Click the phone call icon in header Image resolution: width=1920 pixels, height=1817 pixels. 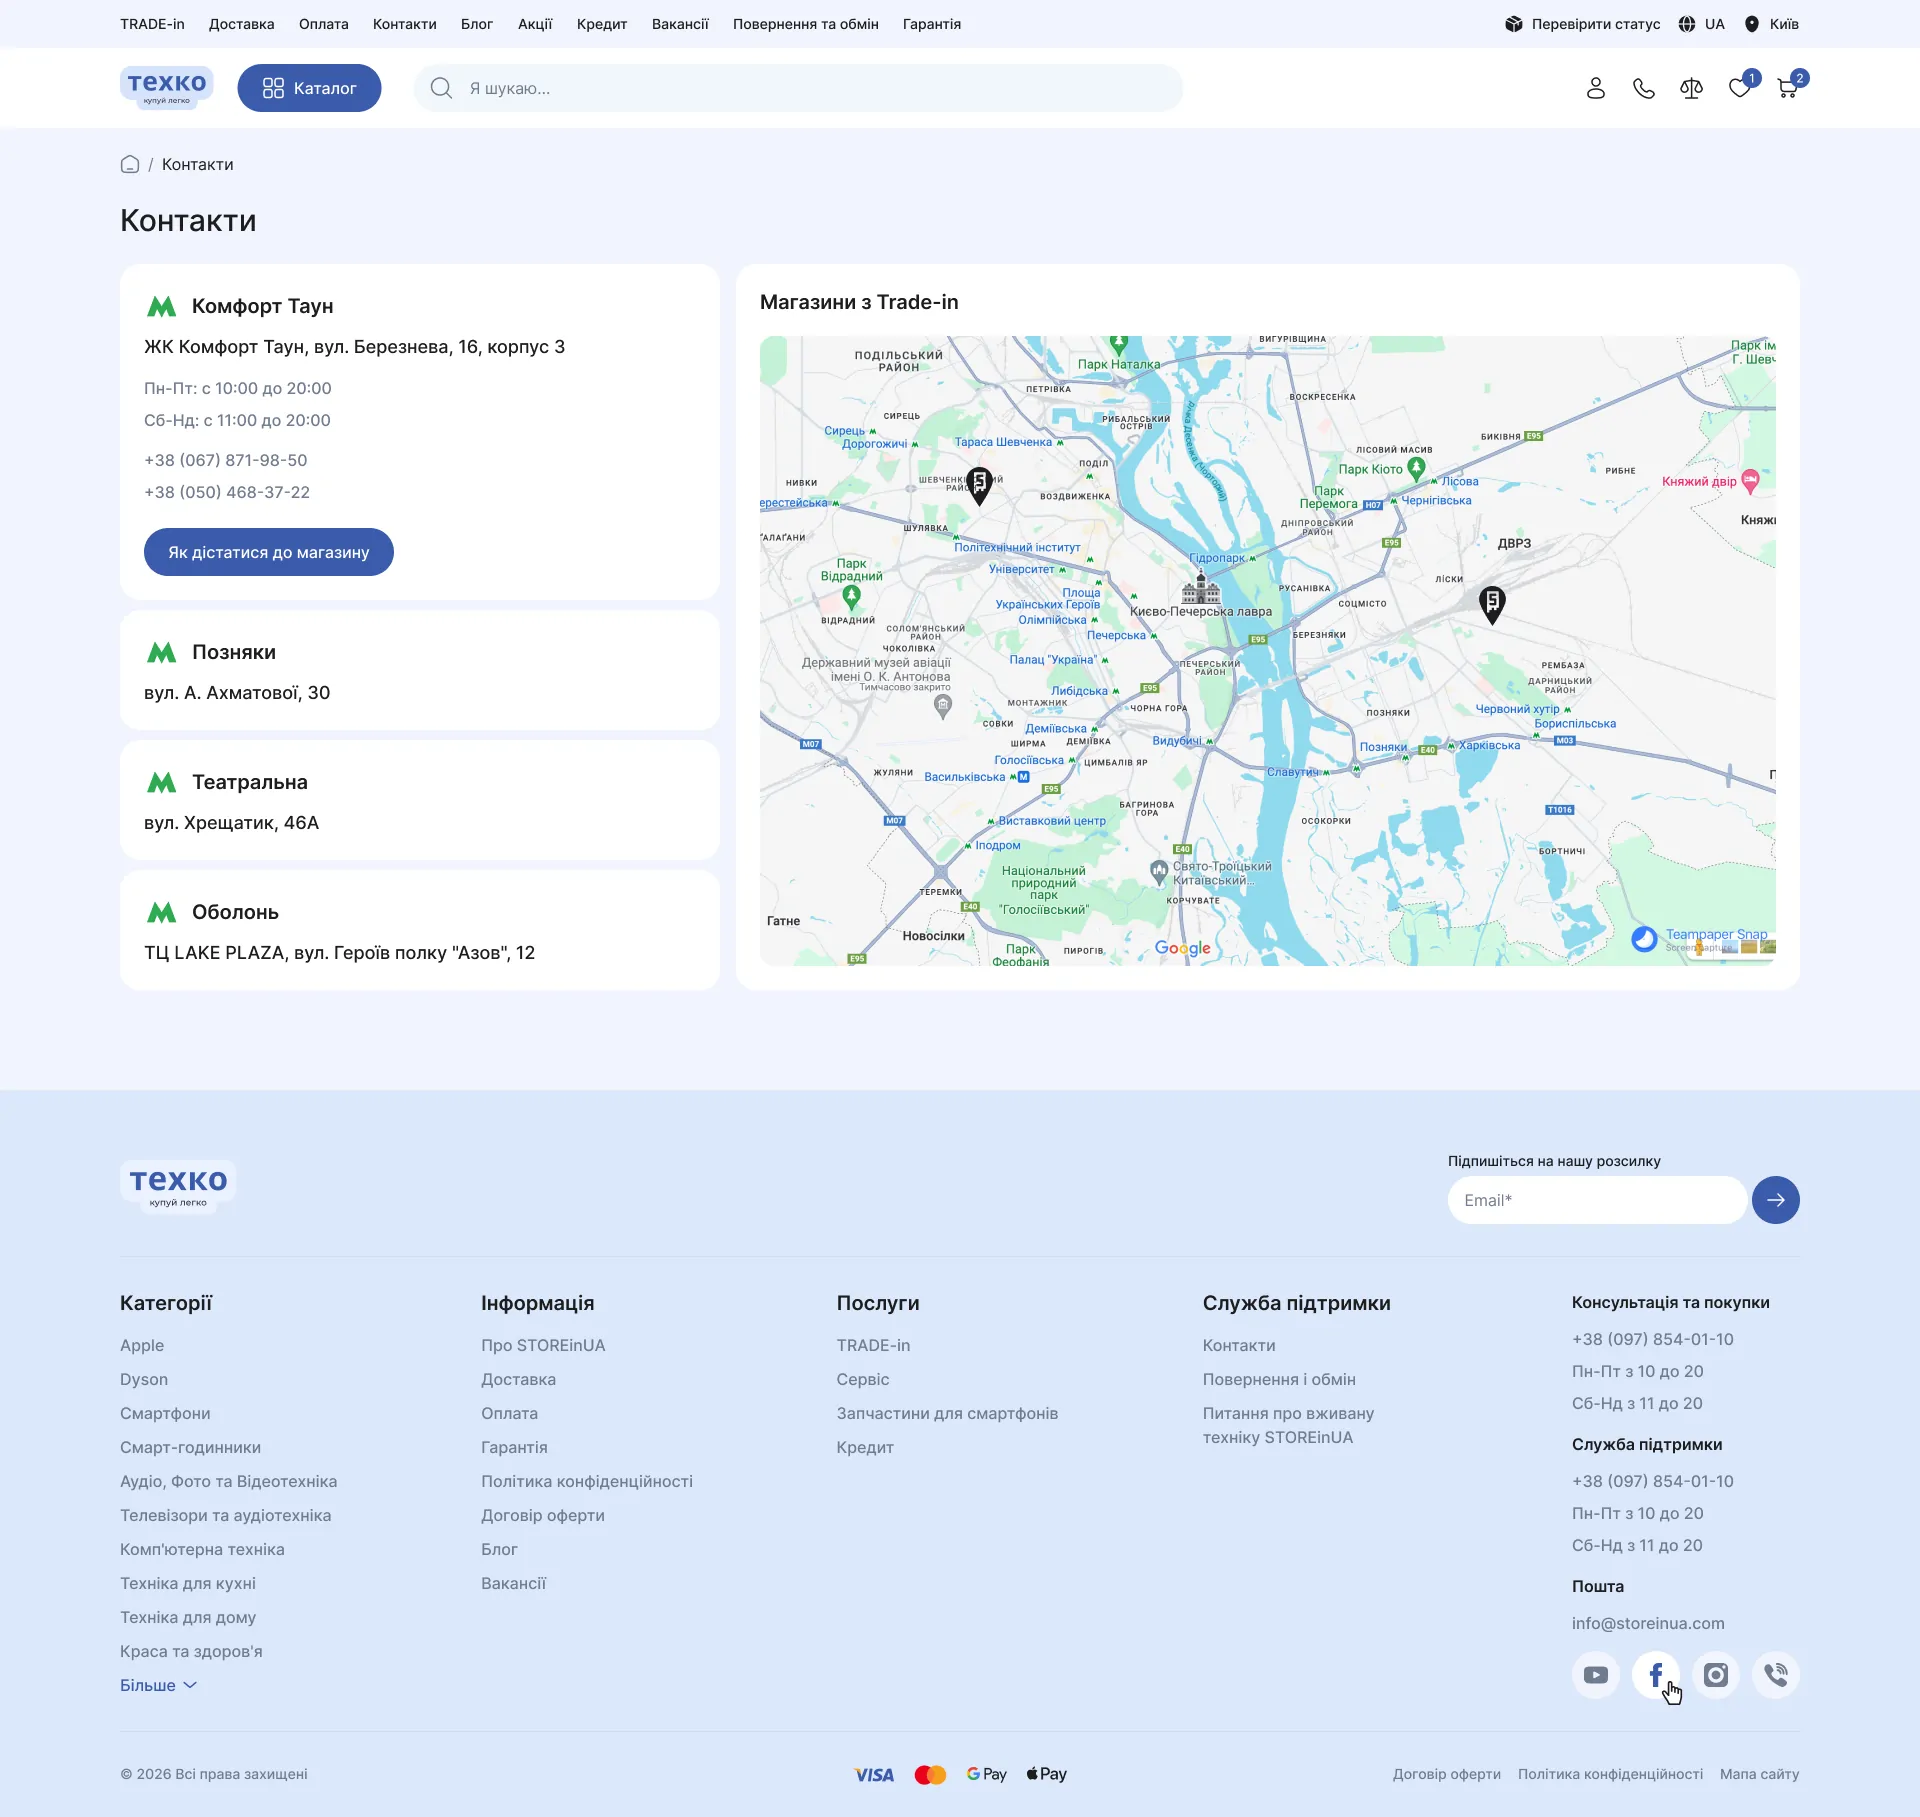(1643, 88)
